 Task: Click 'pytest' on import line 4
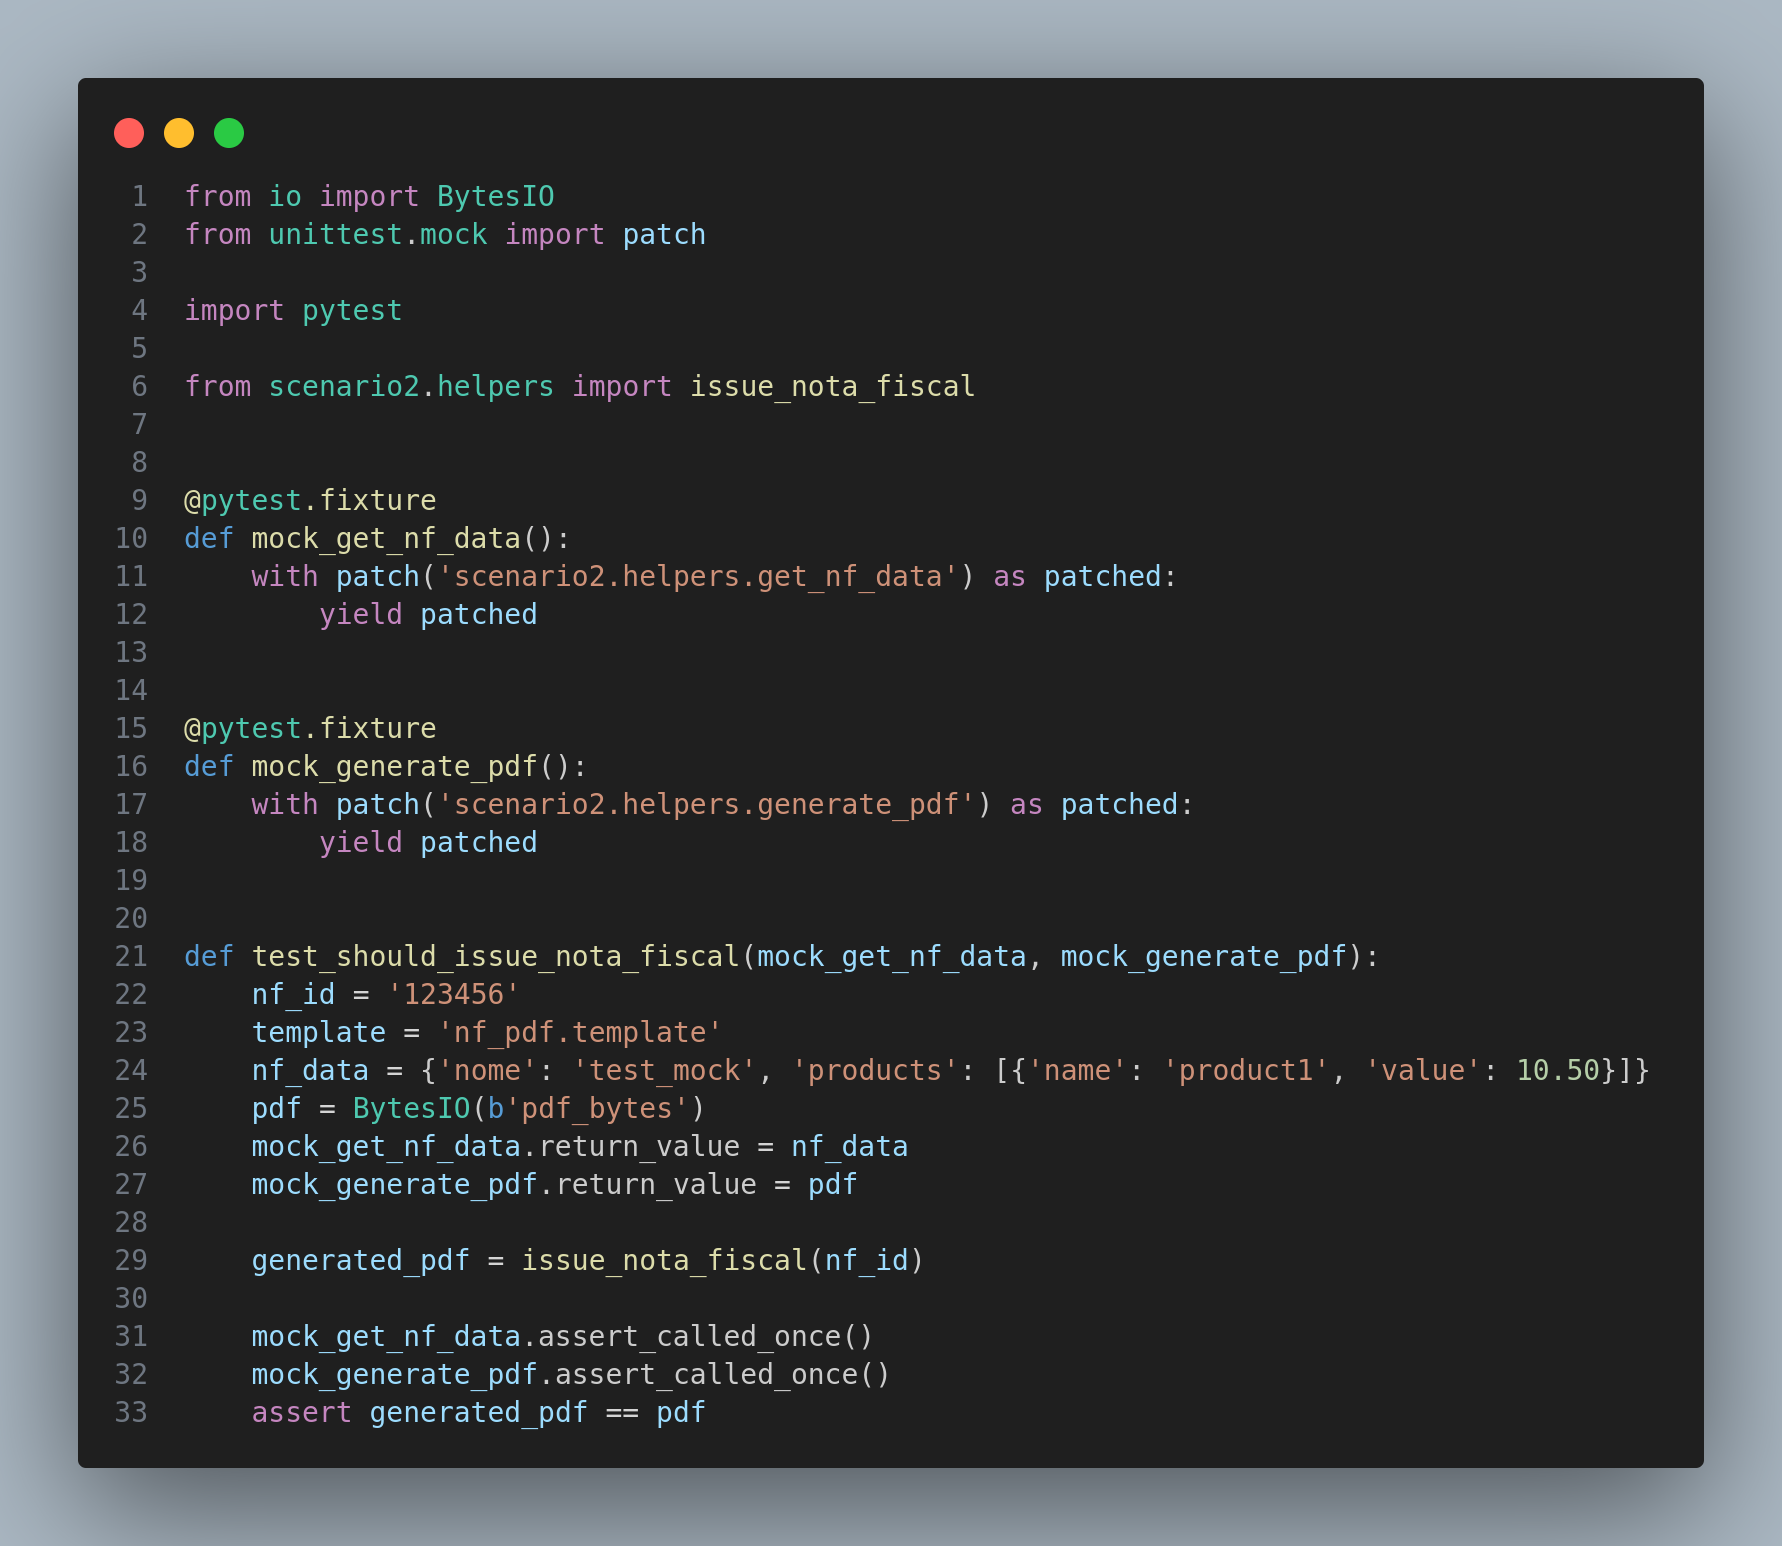tap(352, 310)
